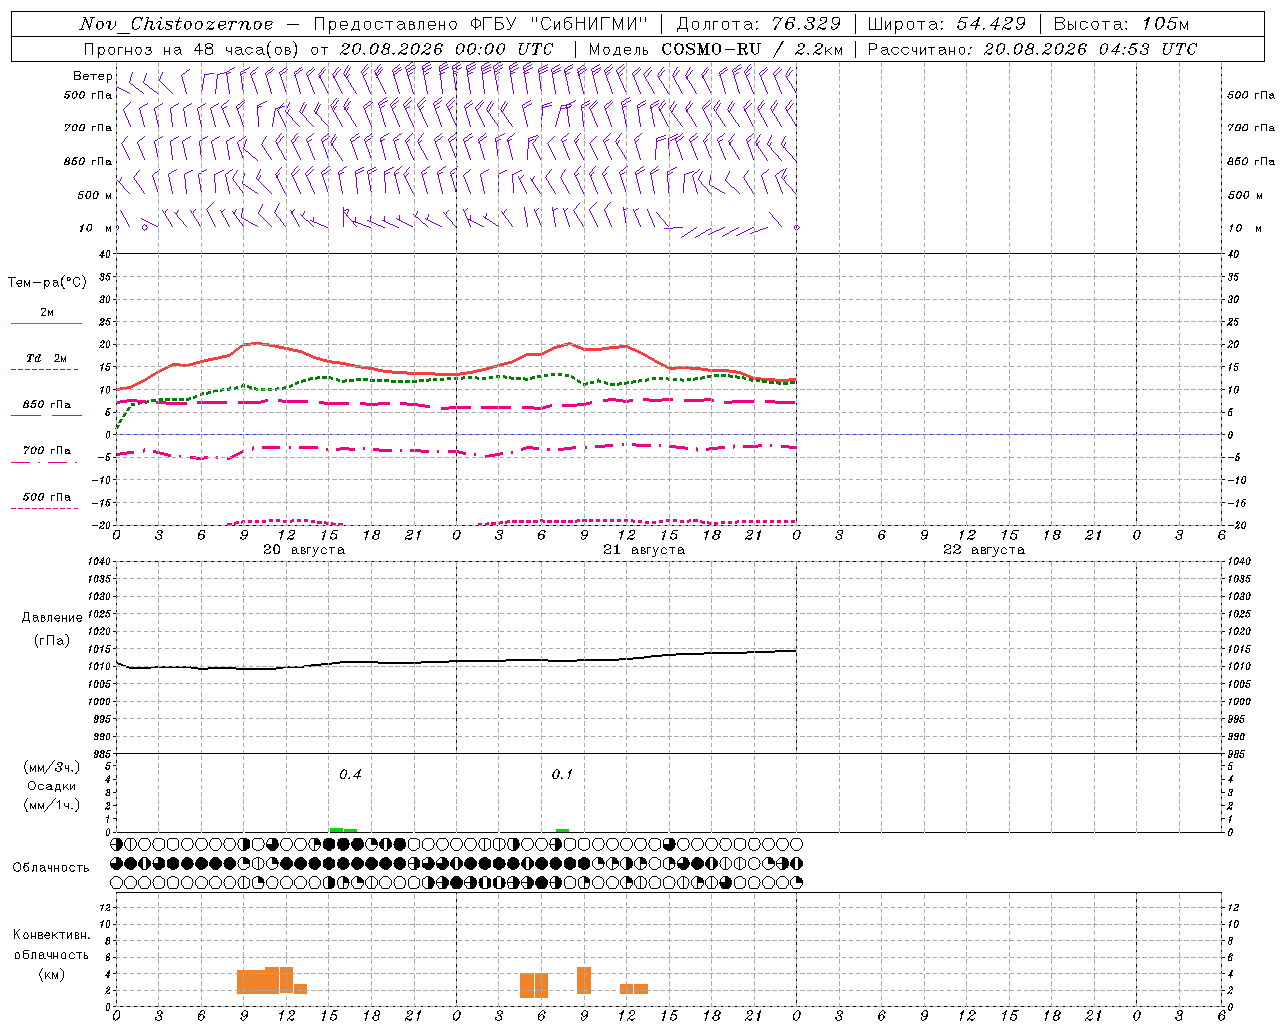Screen dimensions: 1280x1024
Task: Click the Широта: 54.429 header field
Action: click(x=946, y=24)
